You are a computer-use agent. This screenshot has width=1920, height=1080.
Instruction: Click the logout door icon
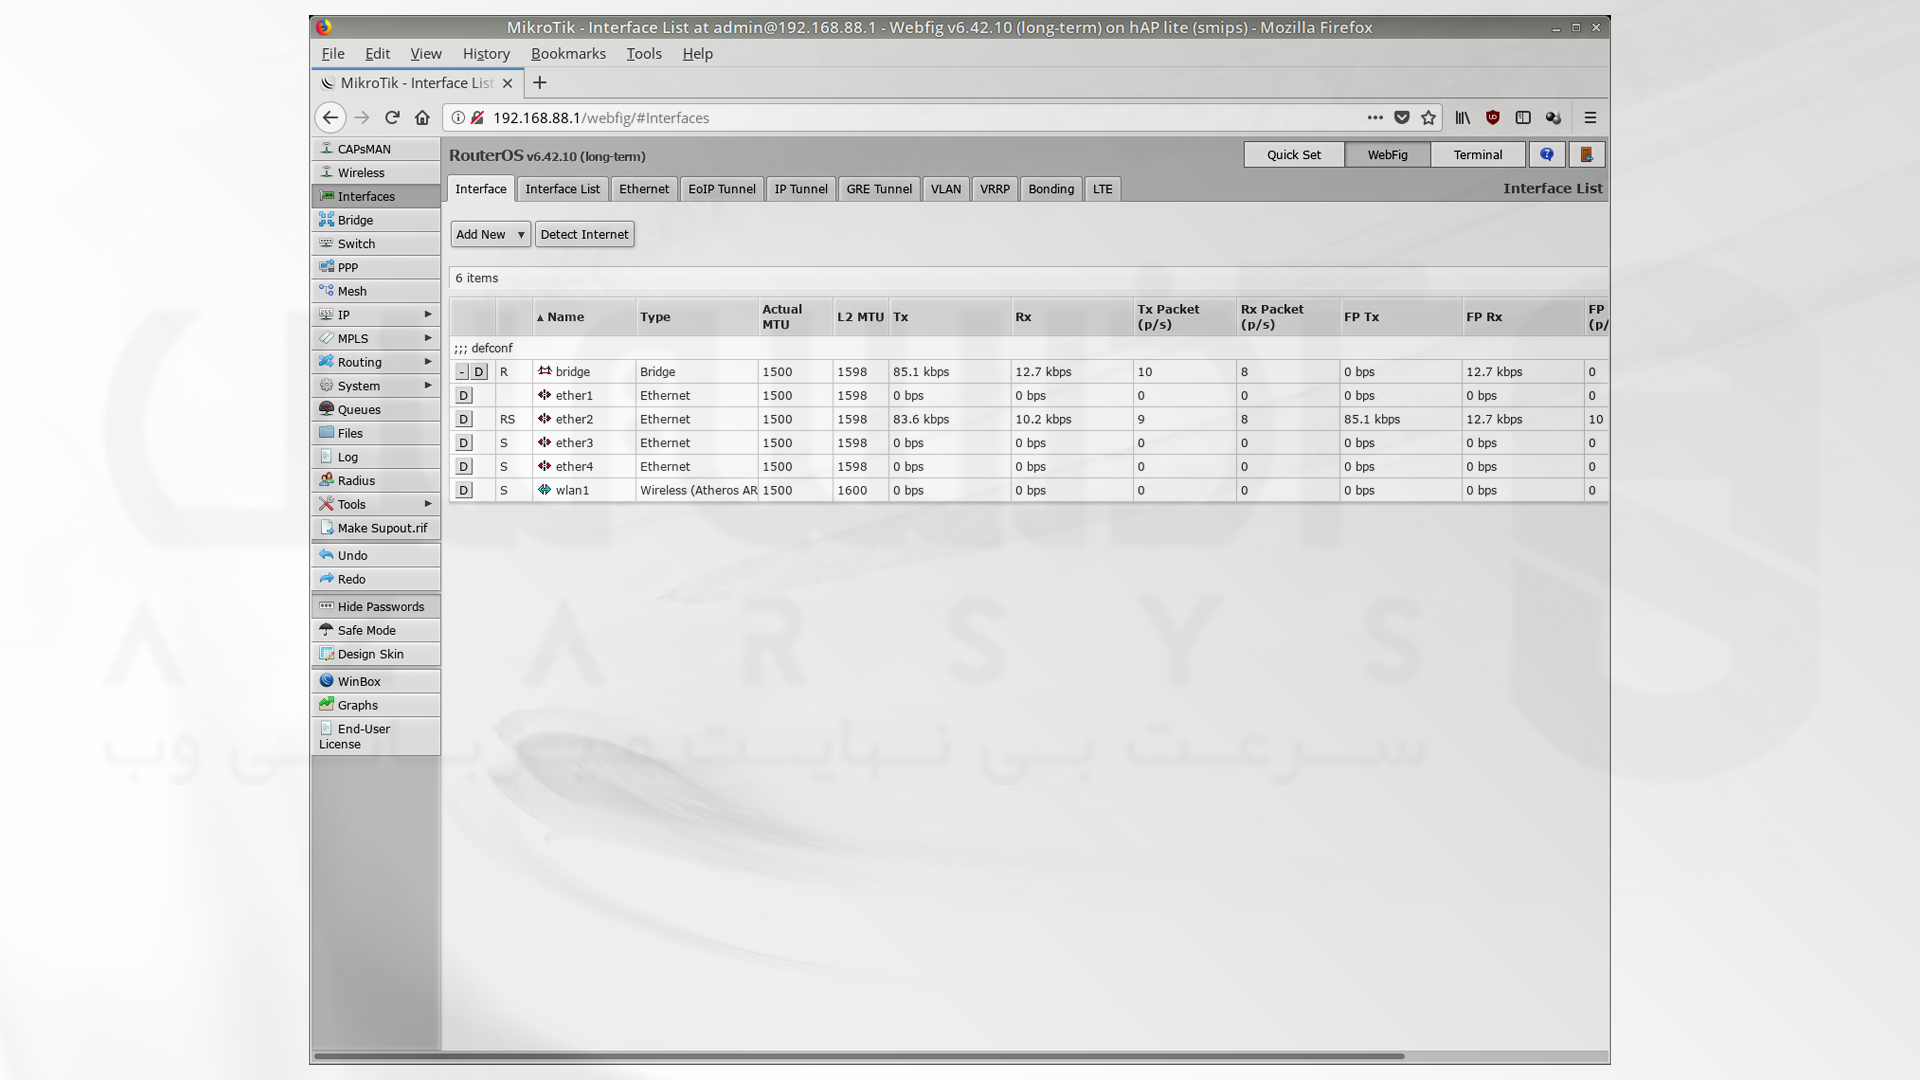(1586, 155)
